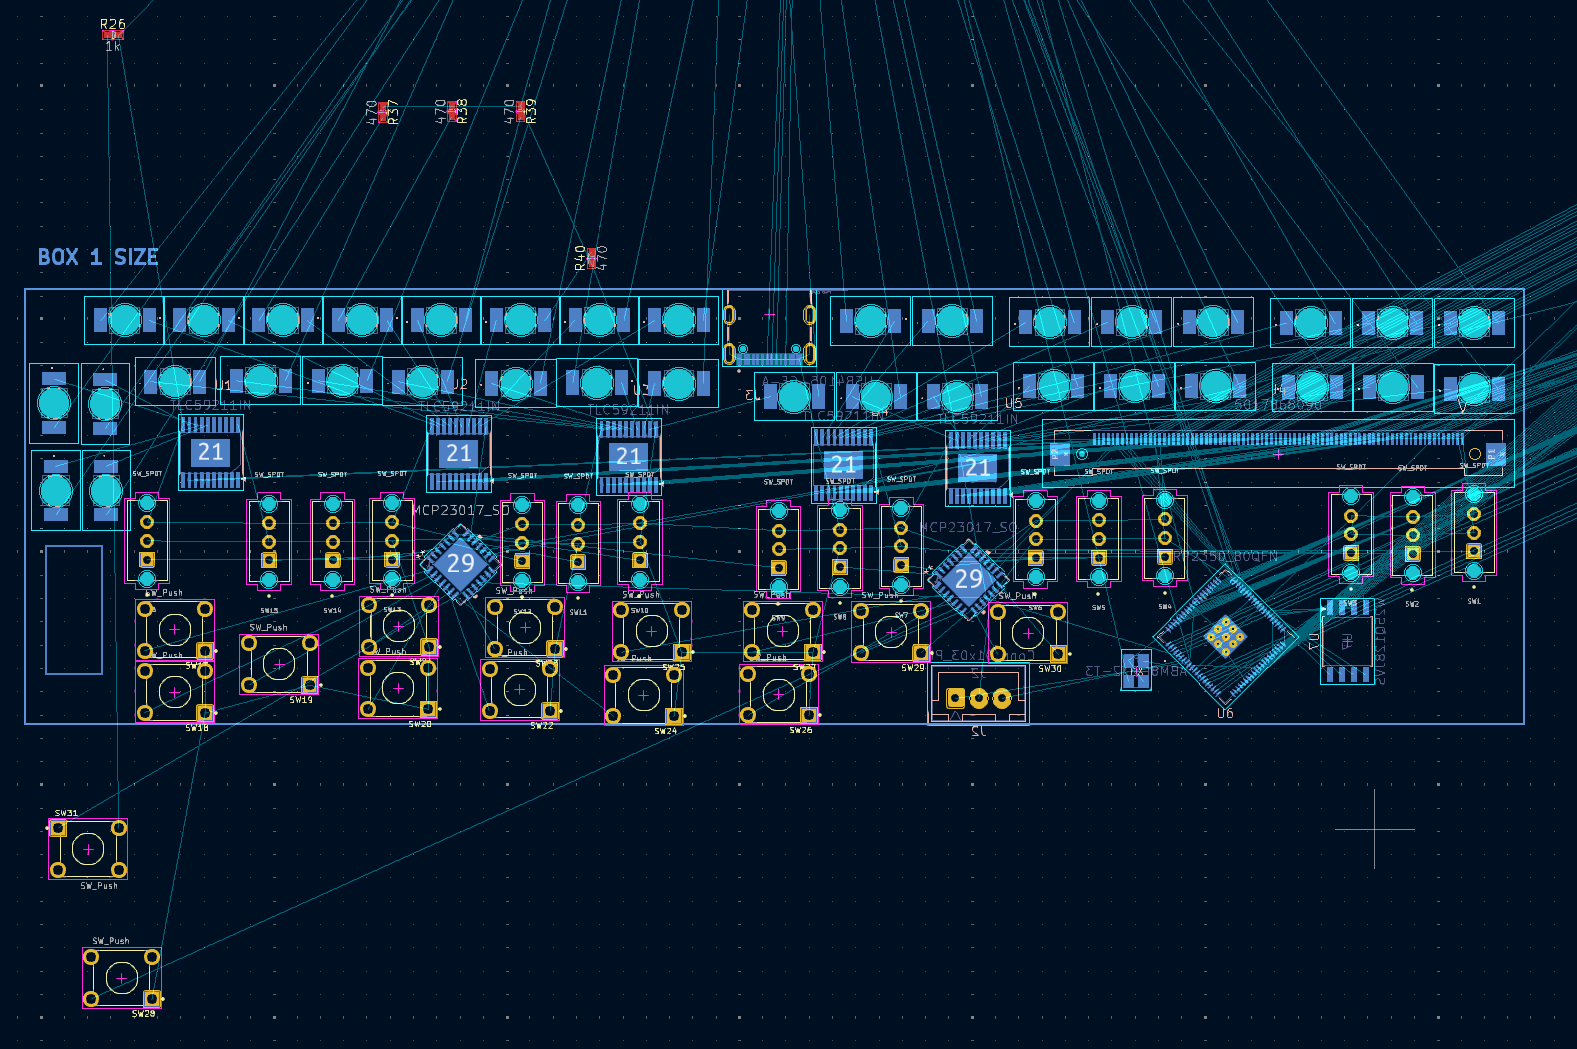Click the SW19 push button footprint
The width and height of the screenshot is (1577, 1049).
[279, 664]
